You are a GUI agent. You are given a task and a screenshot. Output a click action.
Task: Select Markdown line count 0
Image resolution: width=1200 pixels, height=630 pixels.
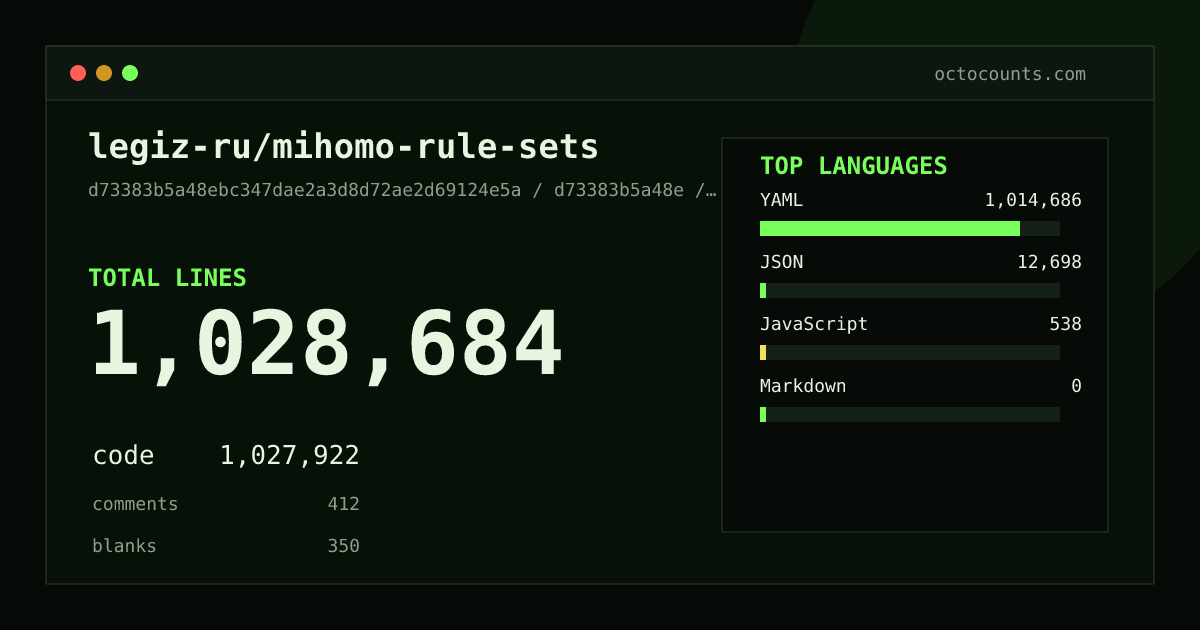(1076, 386)
